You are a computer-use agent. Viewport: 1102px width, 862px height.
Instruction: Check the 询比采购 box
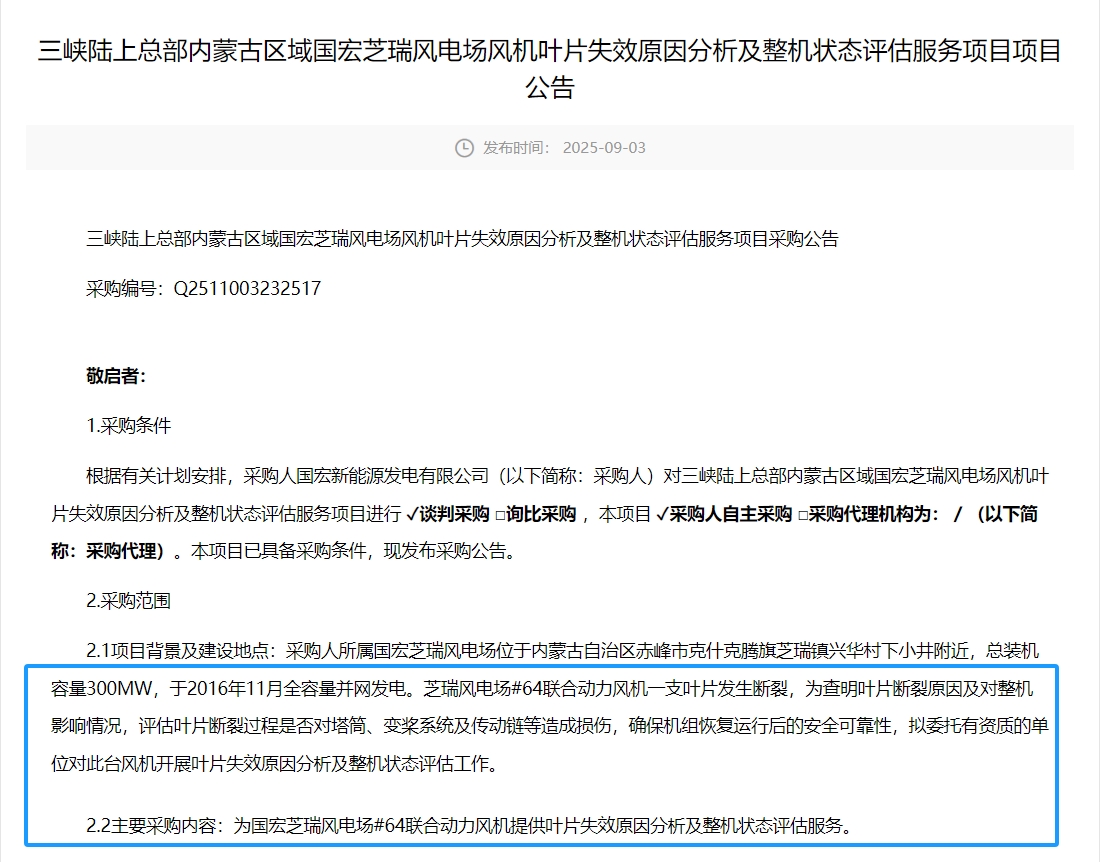pyautogui.click(x=499, y=515)
